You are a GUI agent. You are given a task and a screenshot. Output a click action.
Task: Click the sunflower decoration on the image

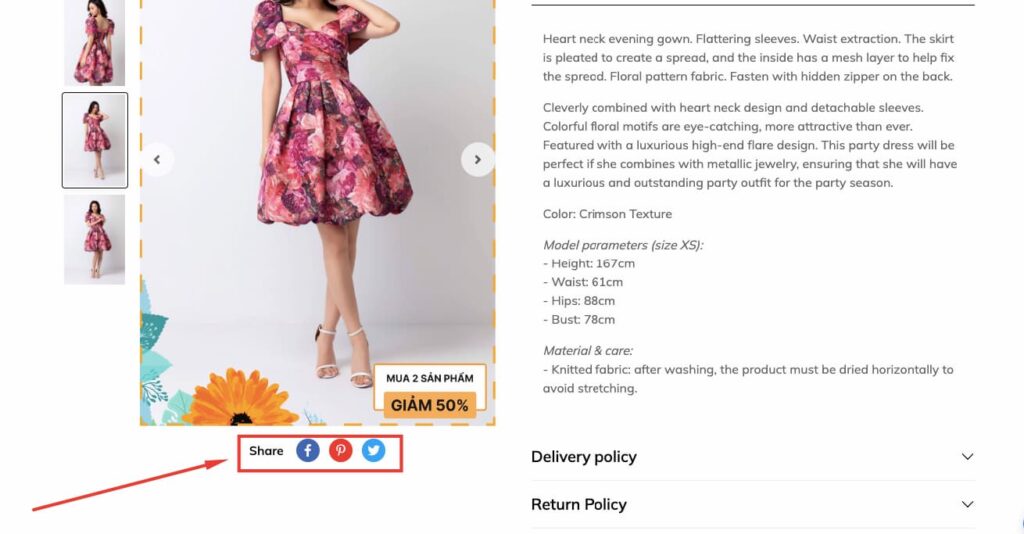click(x=240, y=398)
